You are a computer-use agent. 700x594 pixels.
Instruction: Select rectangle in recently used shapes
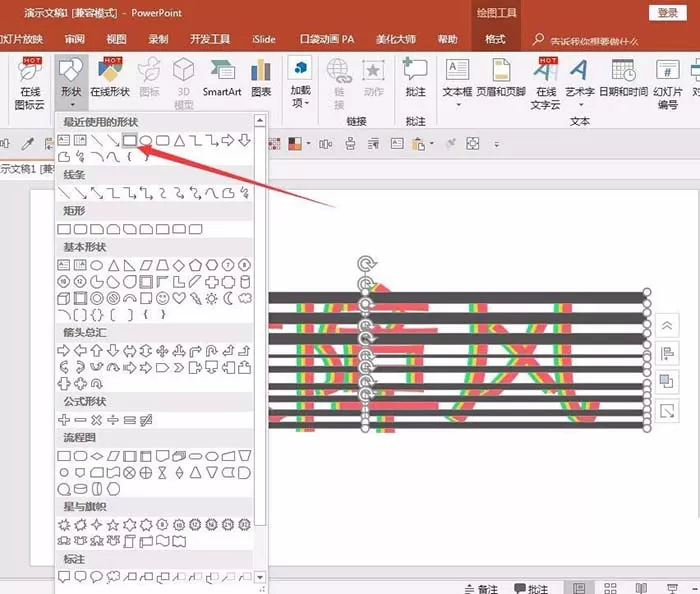(129, 141)
